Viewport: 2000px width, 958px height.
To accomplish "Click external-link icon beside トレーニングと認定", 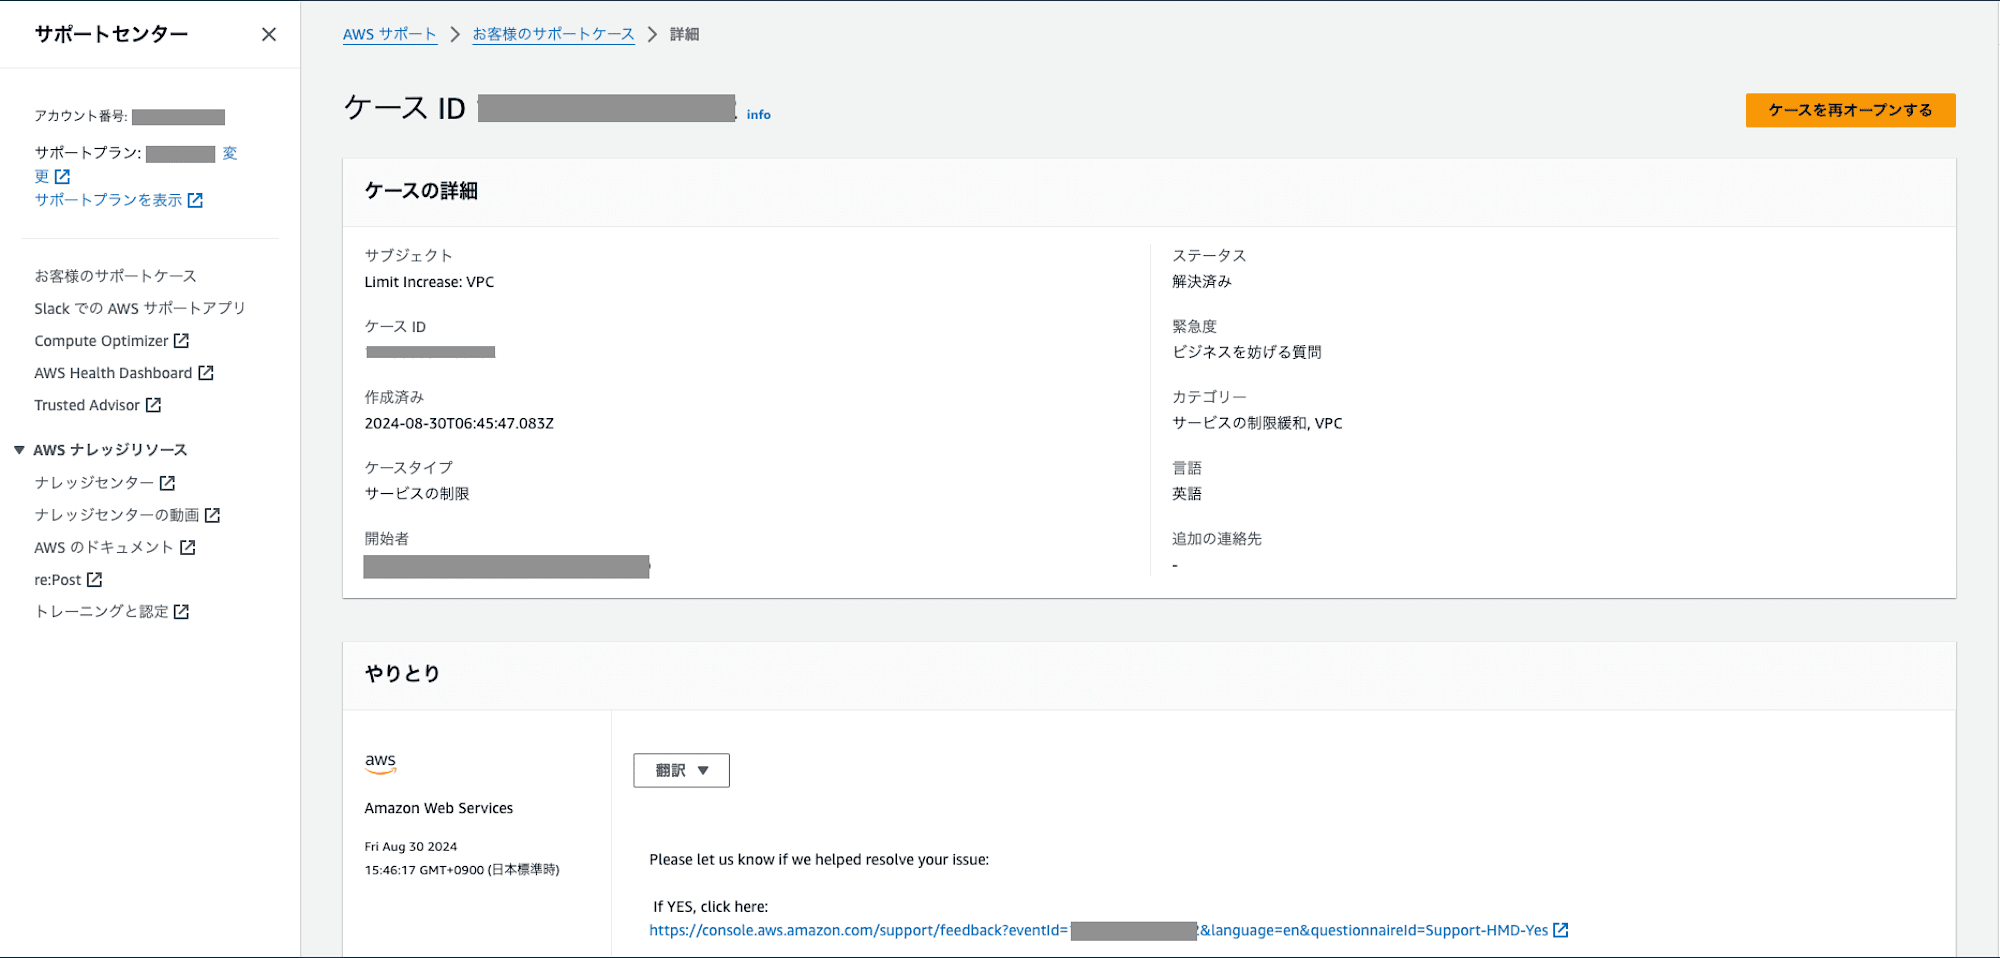I will coord(181,611).
